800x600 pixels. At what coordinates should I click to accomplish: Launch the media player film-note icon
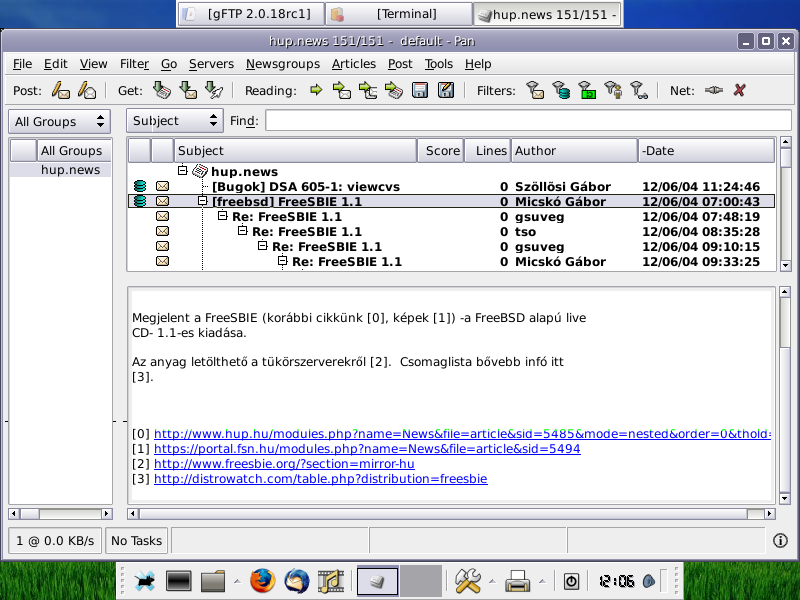(331, 581)
